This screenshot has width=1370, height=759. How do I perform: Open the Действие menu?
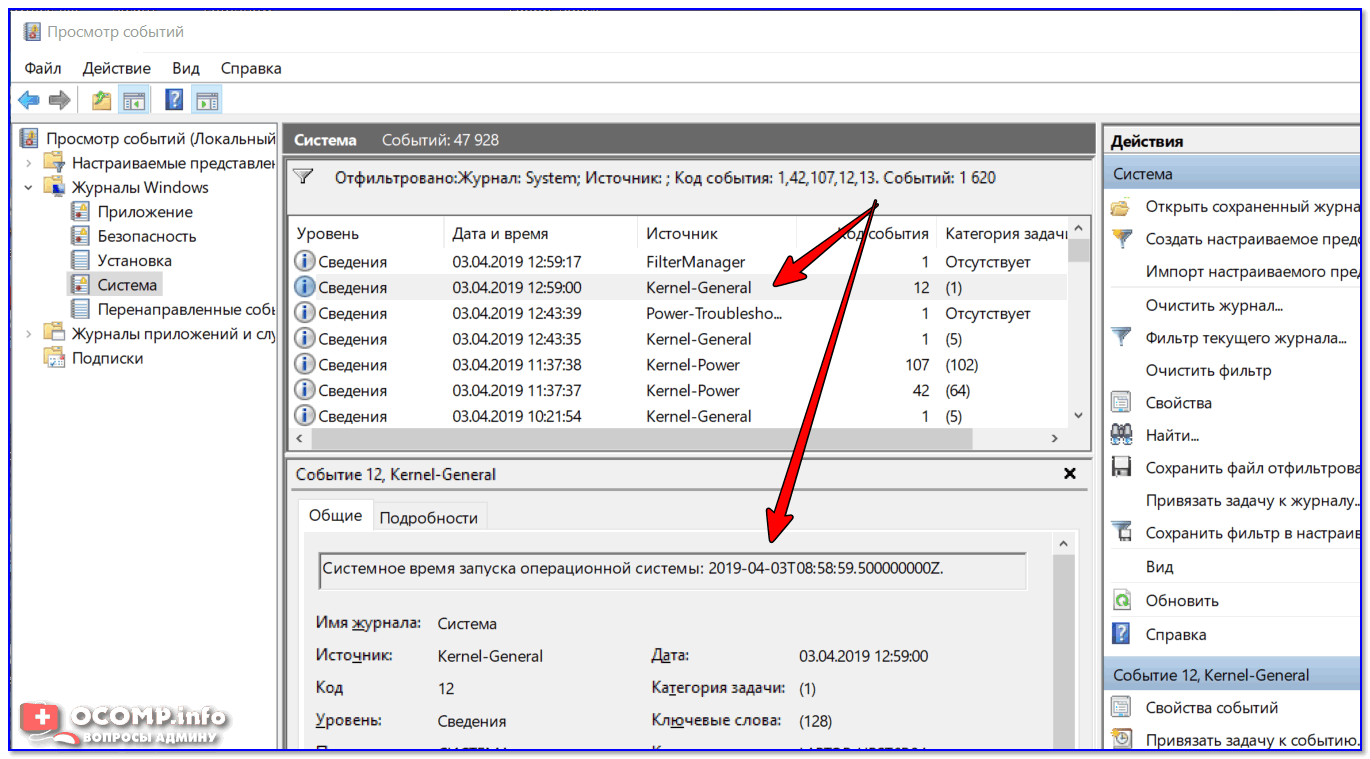click(117, 68)
